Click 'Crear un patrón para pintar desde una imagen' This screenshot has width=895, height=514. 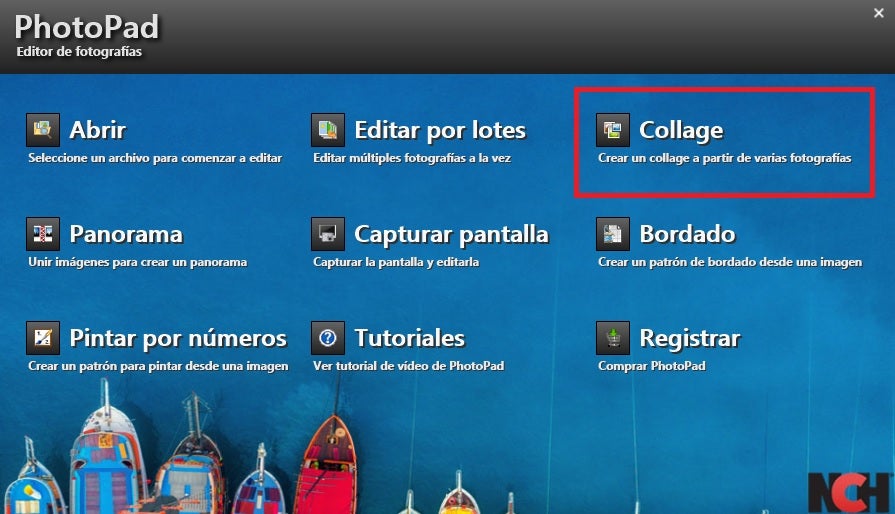point(158,366)
